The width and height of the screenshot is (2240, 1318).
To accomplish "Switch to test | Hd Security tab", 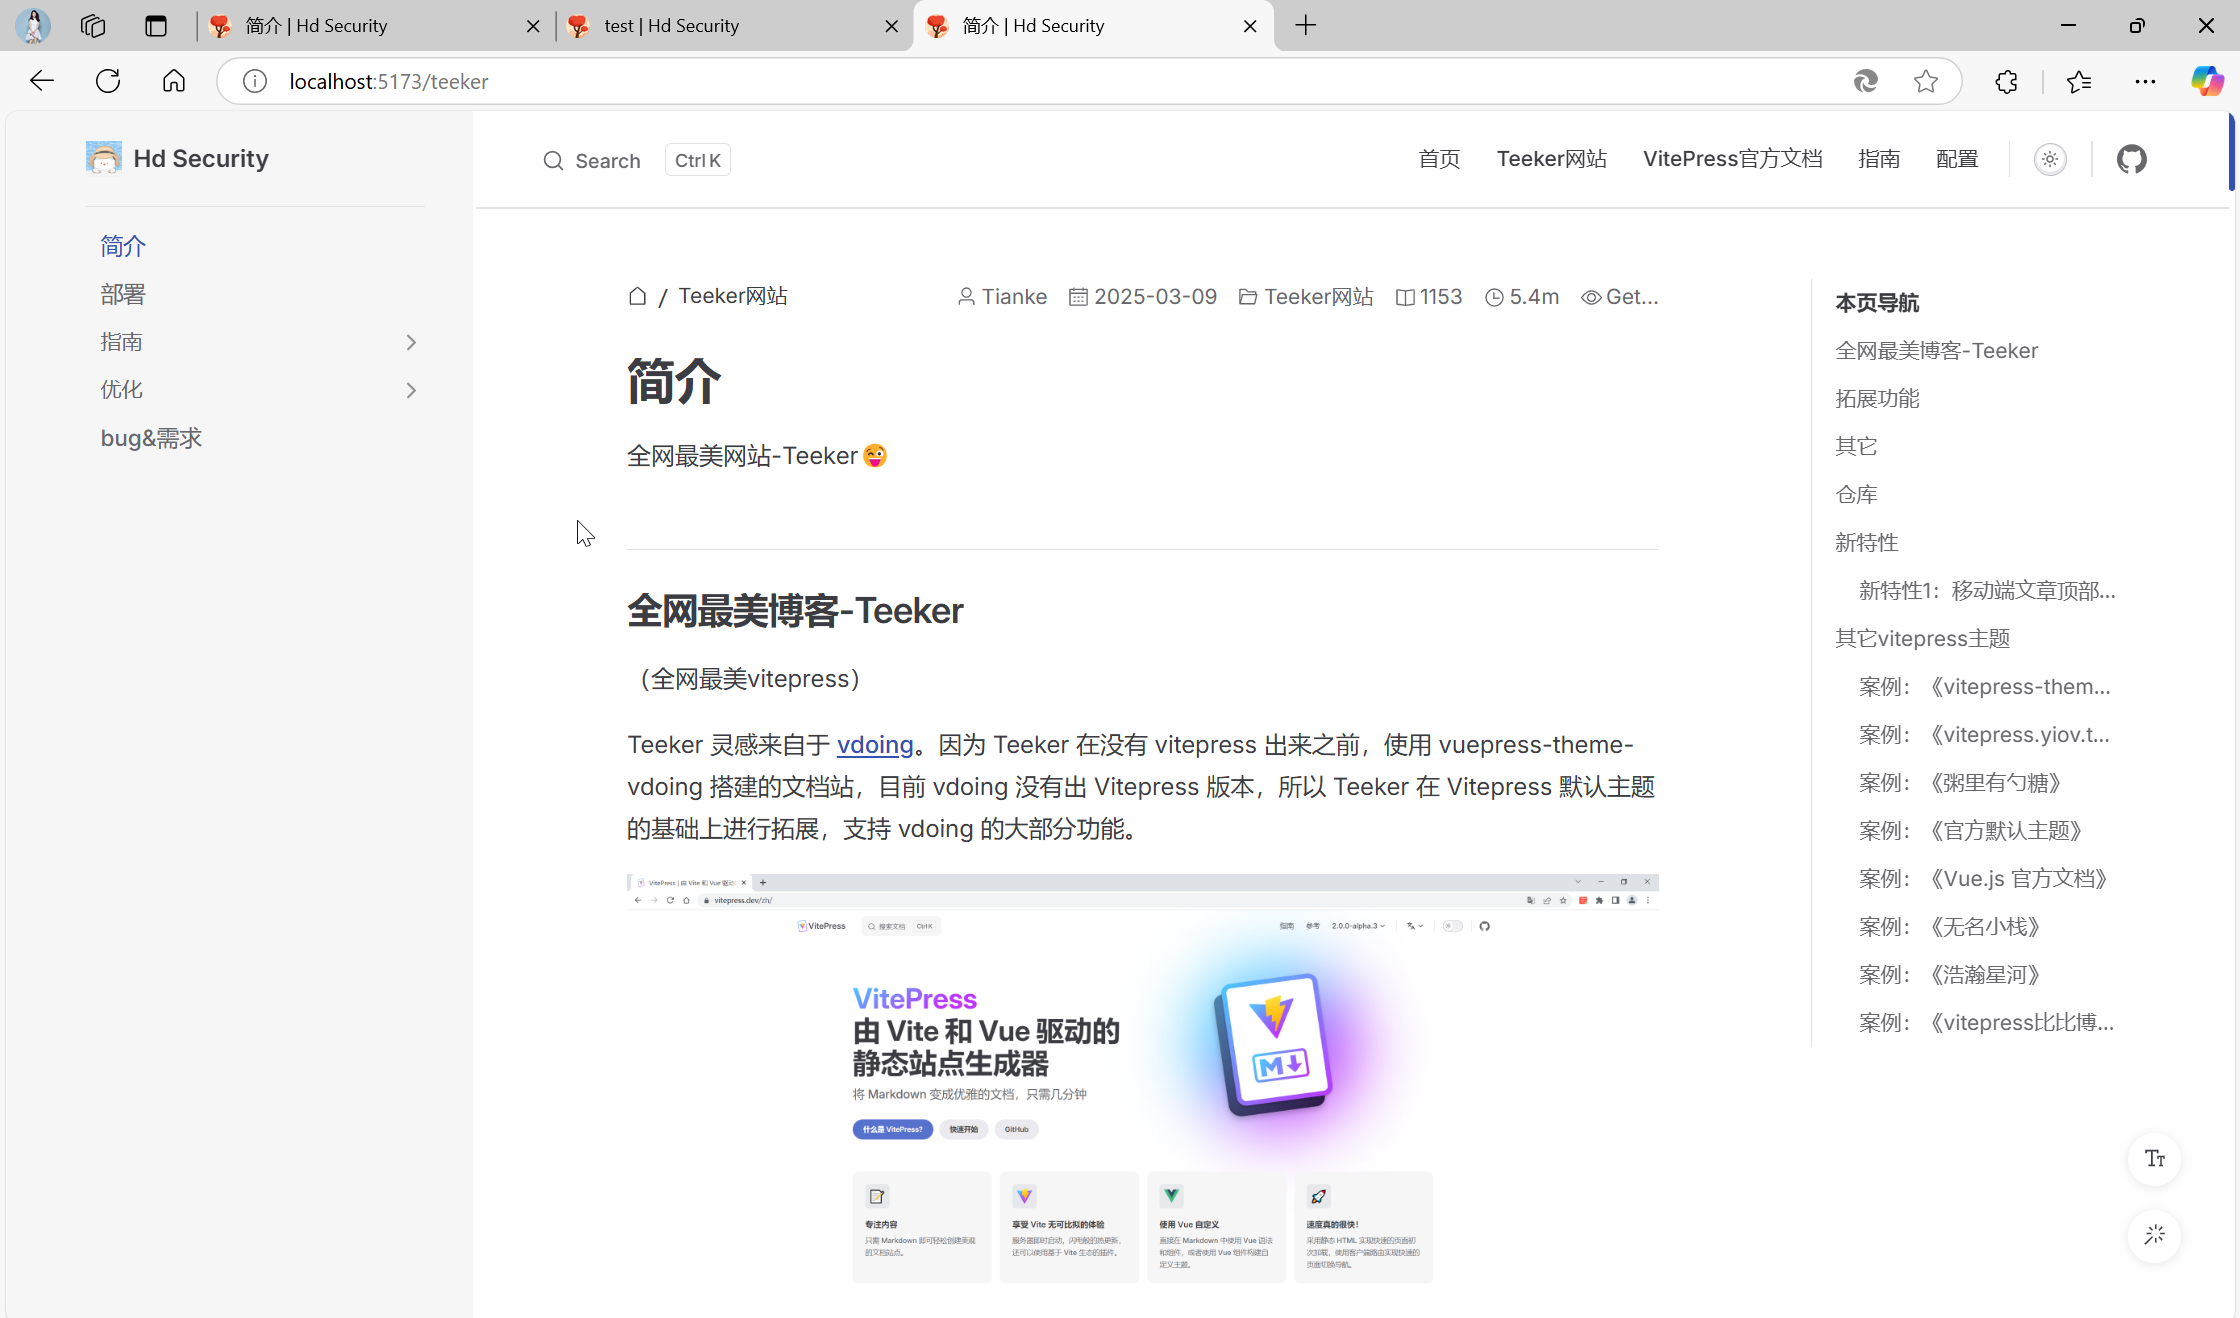I will pyautogui.click(x=734, y=26).
